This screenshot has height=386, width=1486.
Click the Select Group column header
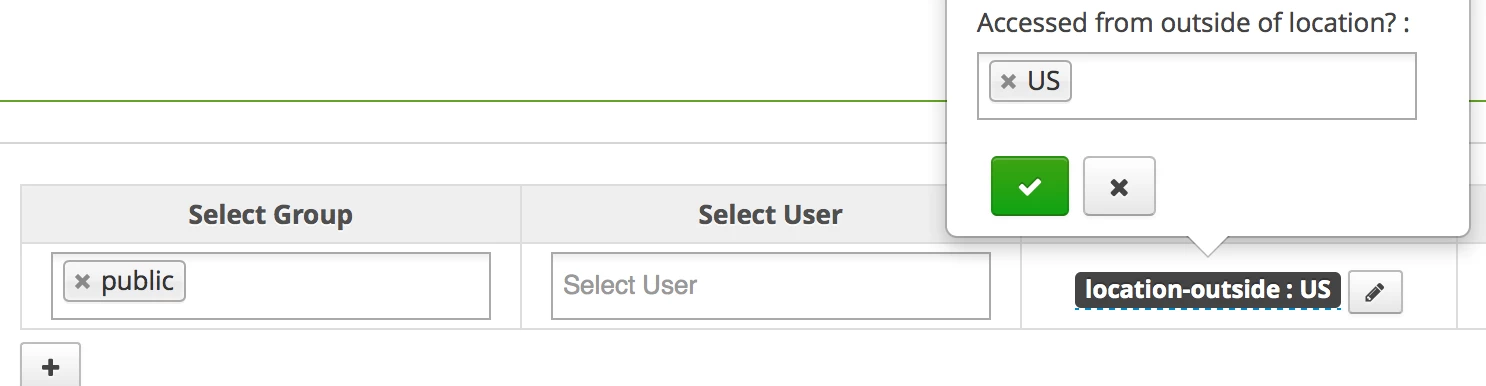tap(270, 214)
